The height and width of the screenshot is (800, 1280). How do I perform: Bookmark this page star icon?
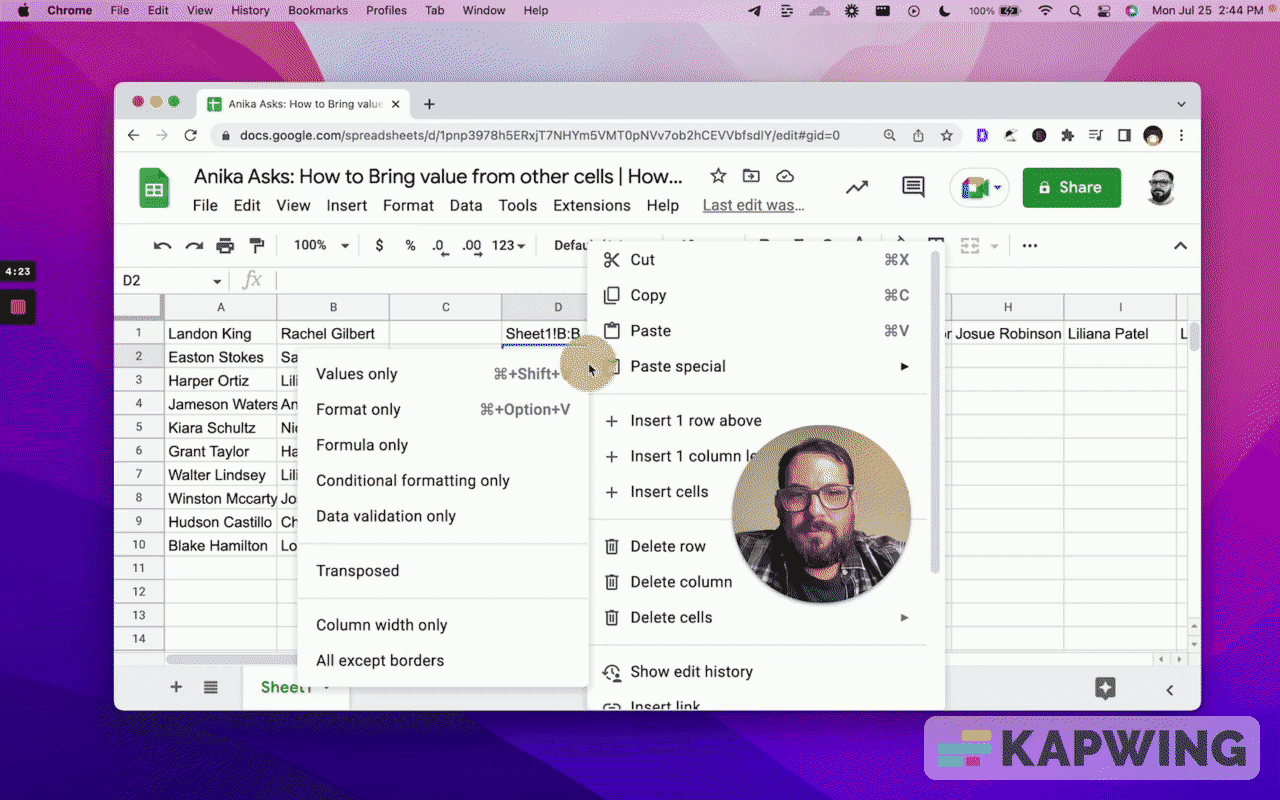pos(946,135)
